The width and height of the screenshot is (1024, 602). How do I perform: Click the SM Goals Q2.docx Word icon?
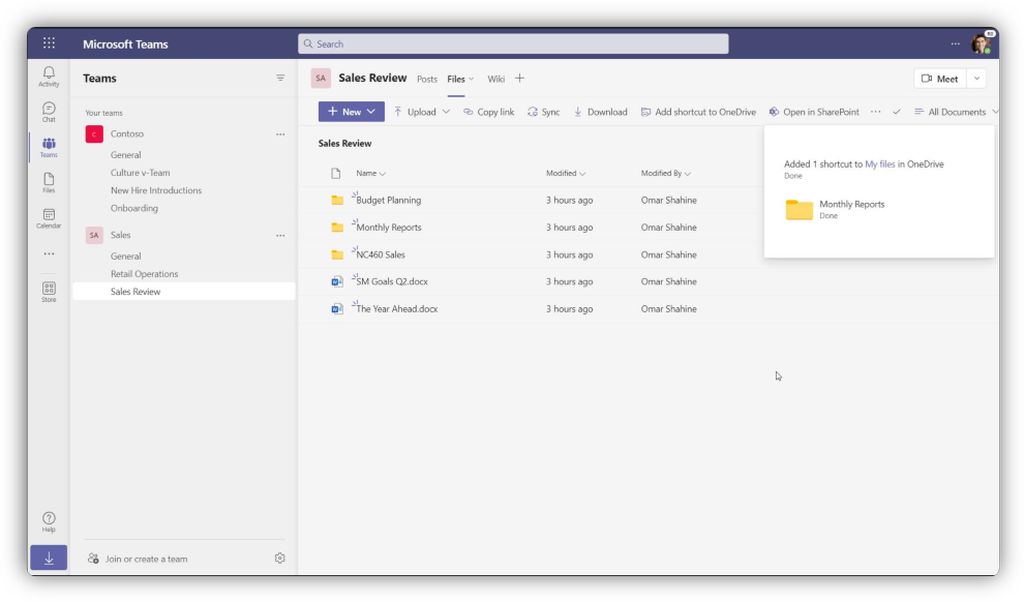[x=337, y=281]
